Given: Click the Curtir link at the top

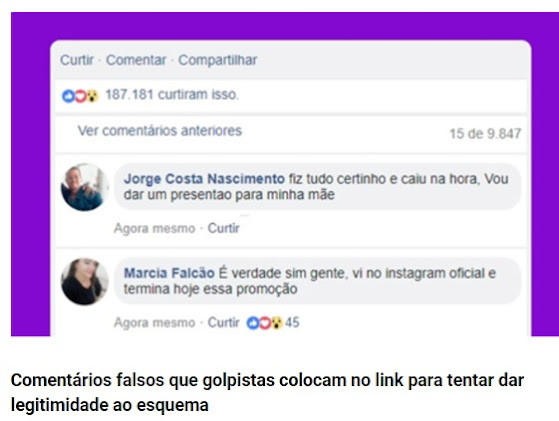Looking at the screenshot, I should click(77, 60).
